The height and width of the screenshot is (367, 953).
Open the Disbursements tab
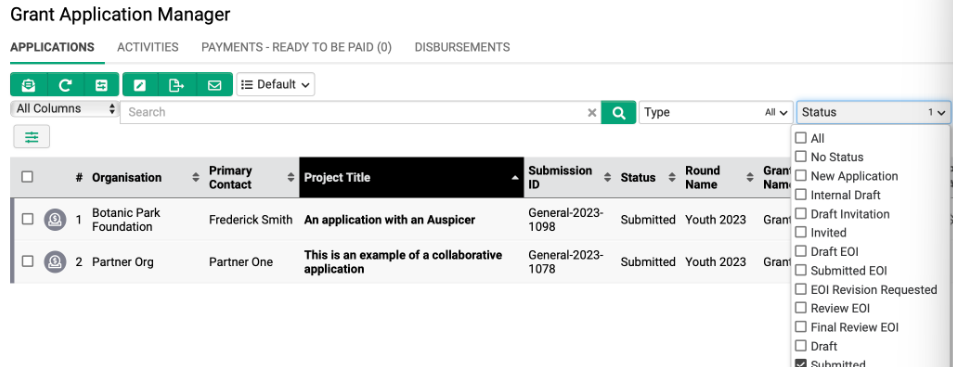[462, 47]
